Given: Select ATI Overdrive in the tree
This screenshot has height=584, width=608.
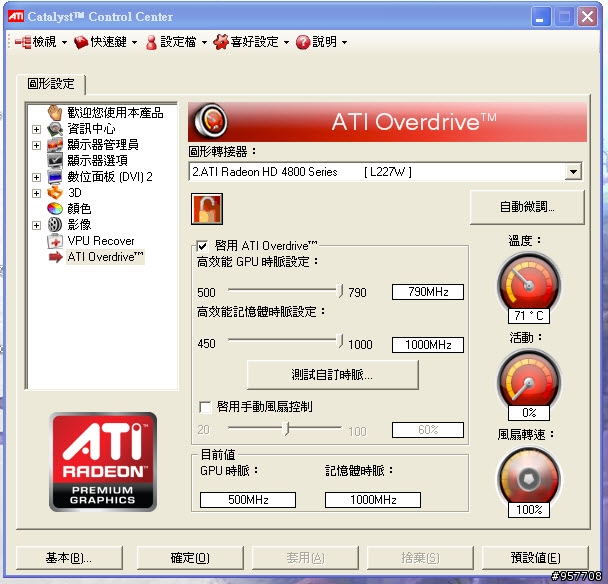Looking at the screenshot, I should coord(105,257).
